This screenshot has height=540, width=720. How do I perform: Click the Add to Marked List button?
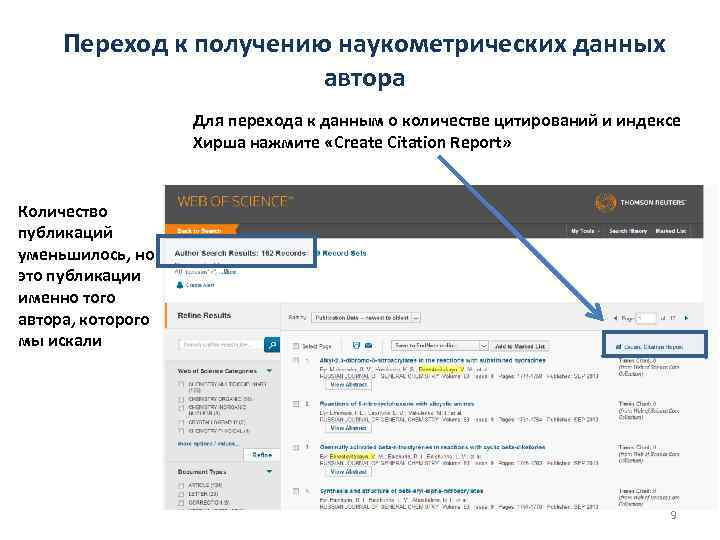[x=520, y=346]
